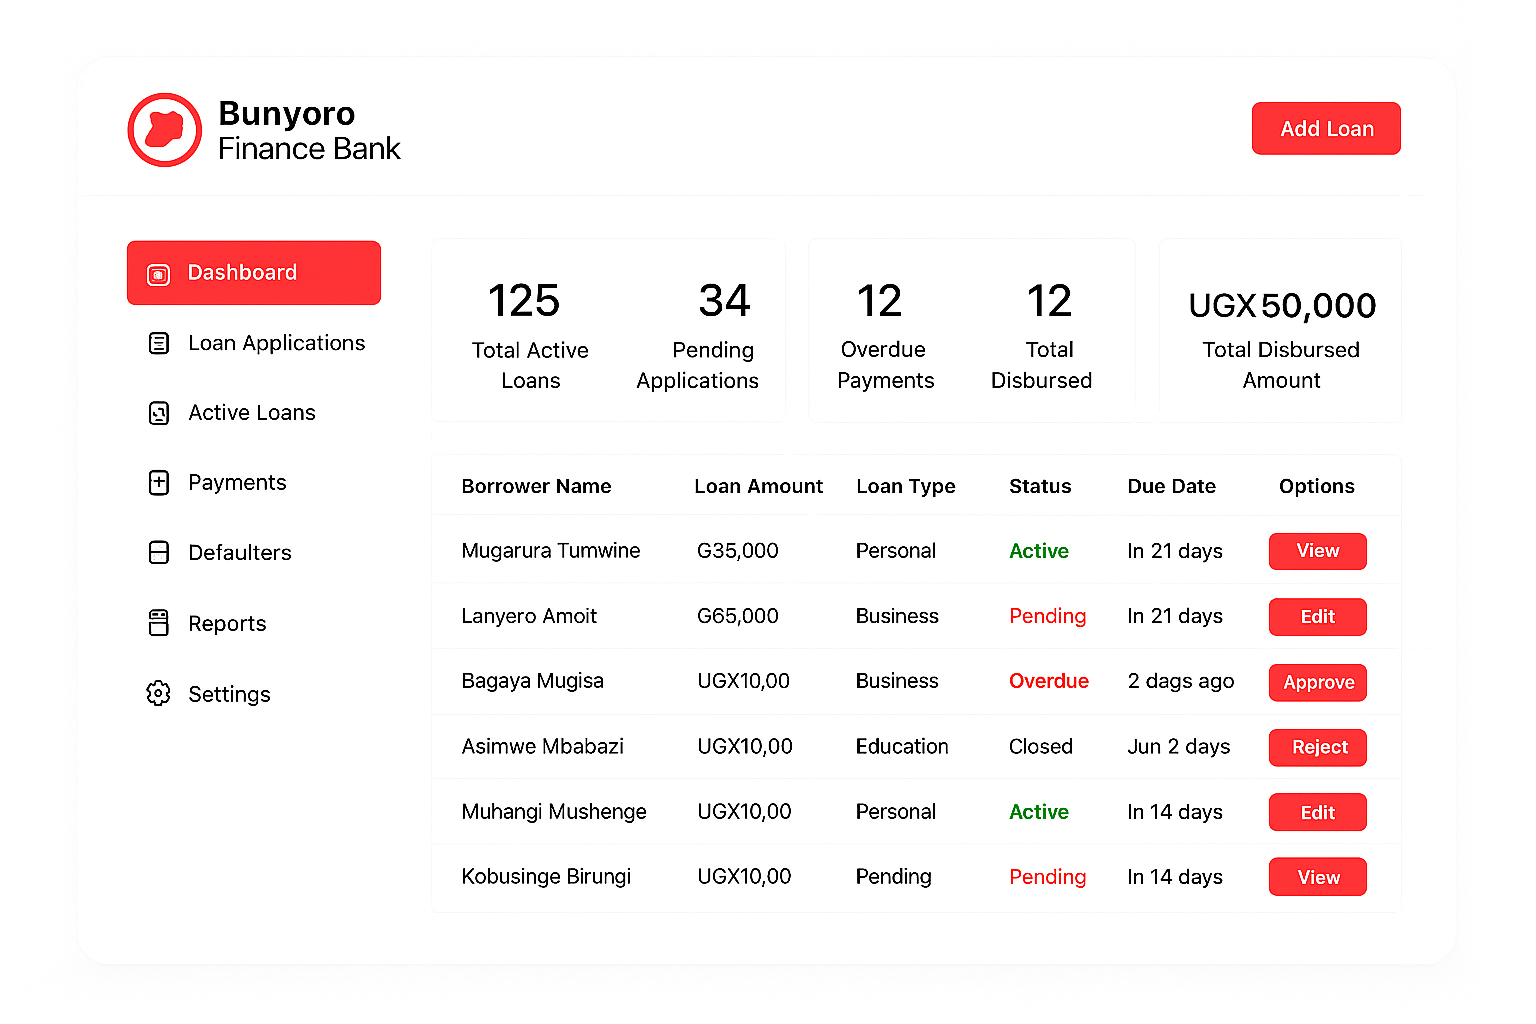
Task: Click the Dashboard icon in sidebar
Action: 159,274
